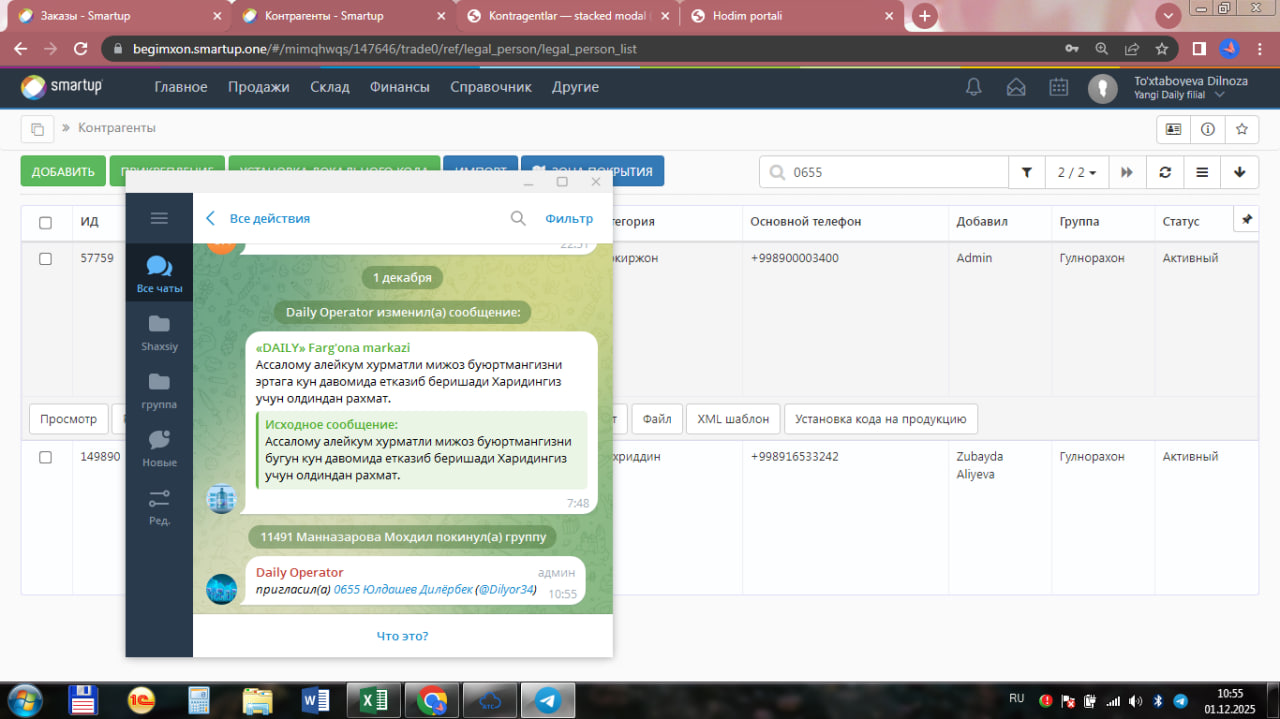Open Новые folder in Telegram
This screenshot has height=719, width=1280.
[159, 448]
